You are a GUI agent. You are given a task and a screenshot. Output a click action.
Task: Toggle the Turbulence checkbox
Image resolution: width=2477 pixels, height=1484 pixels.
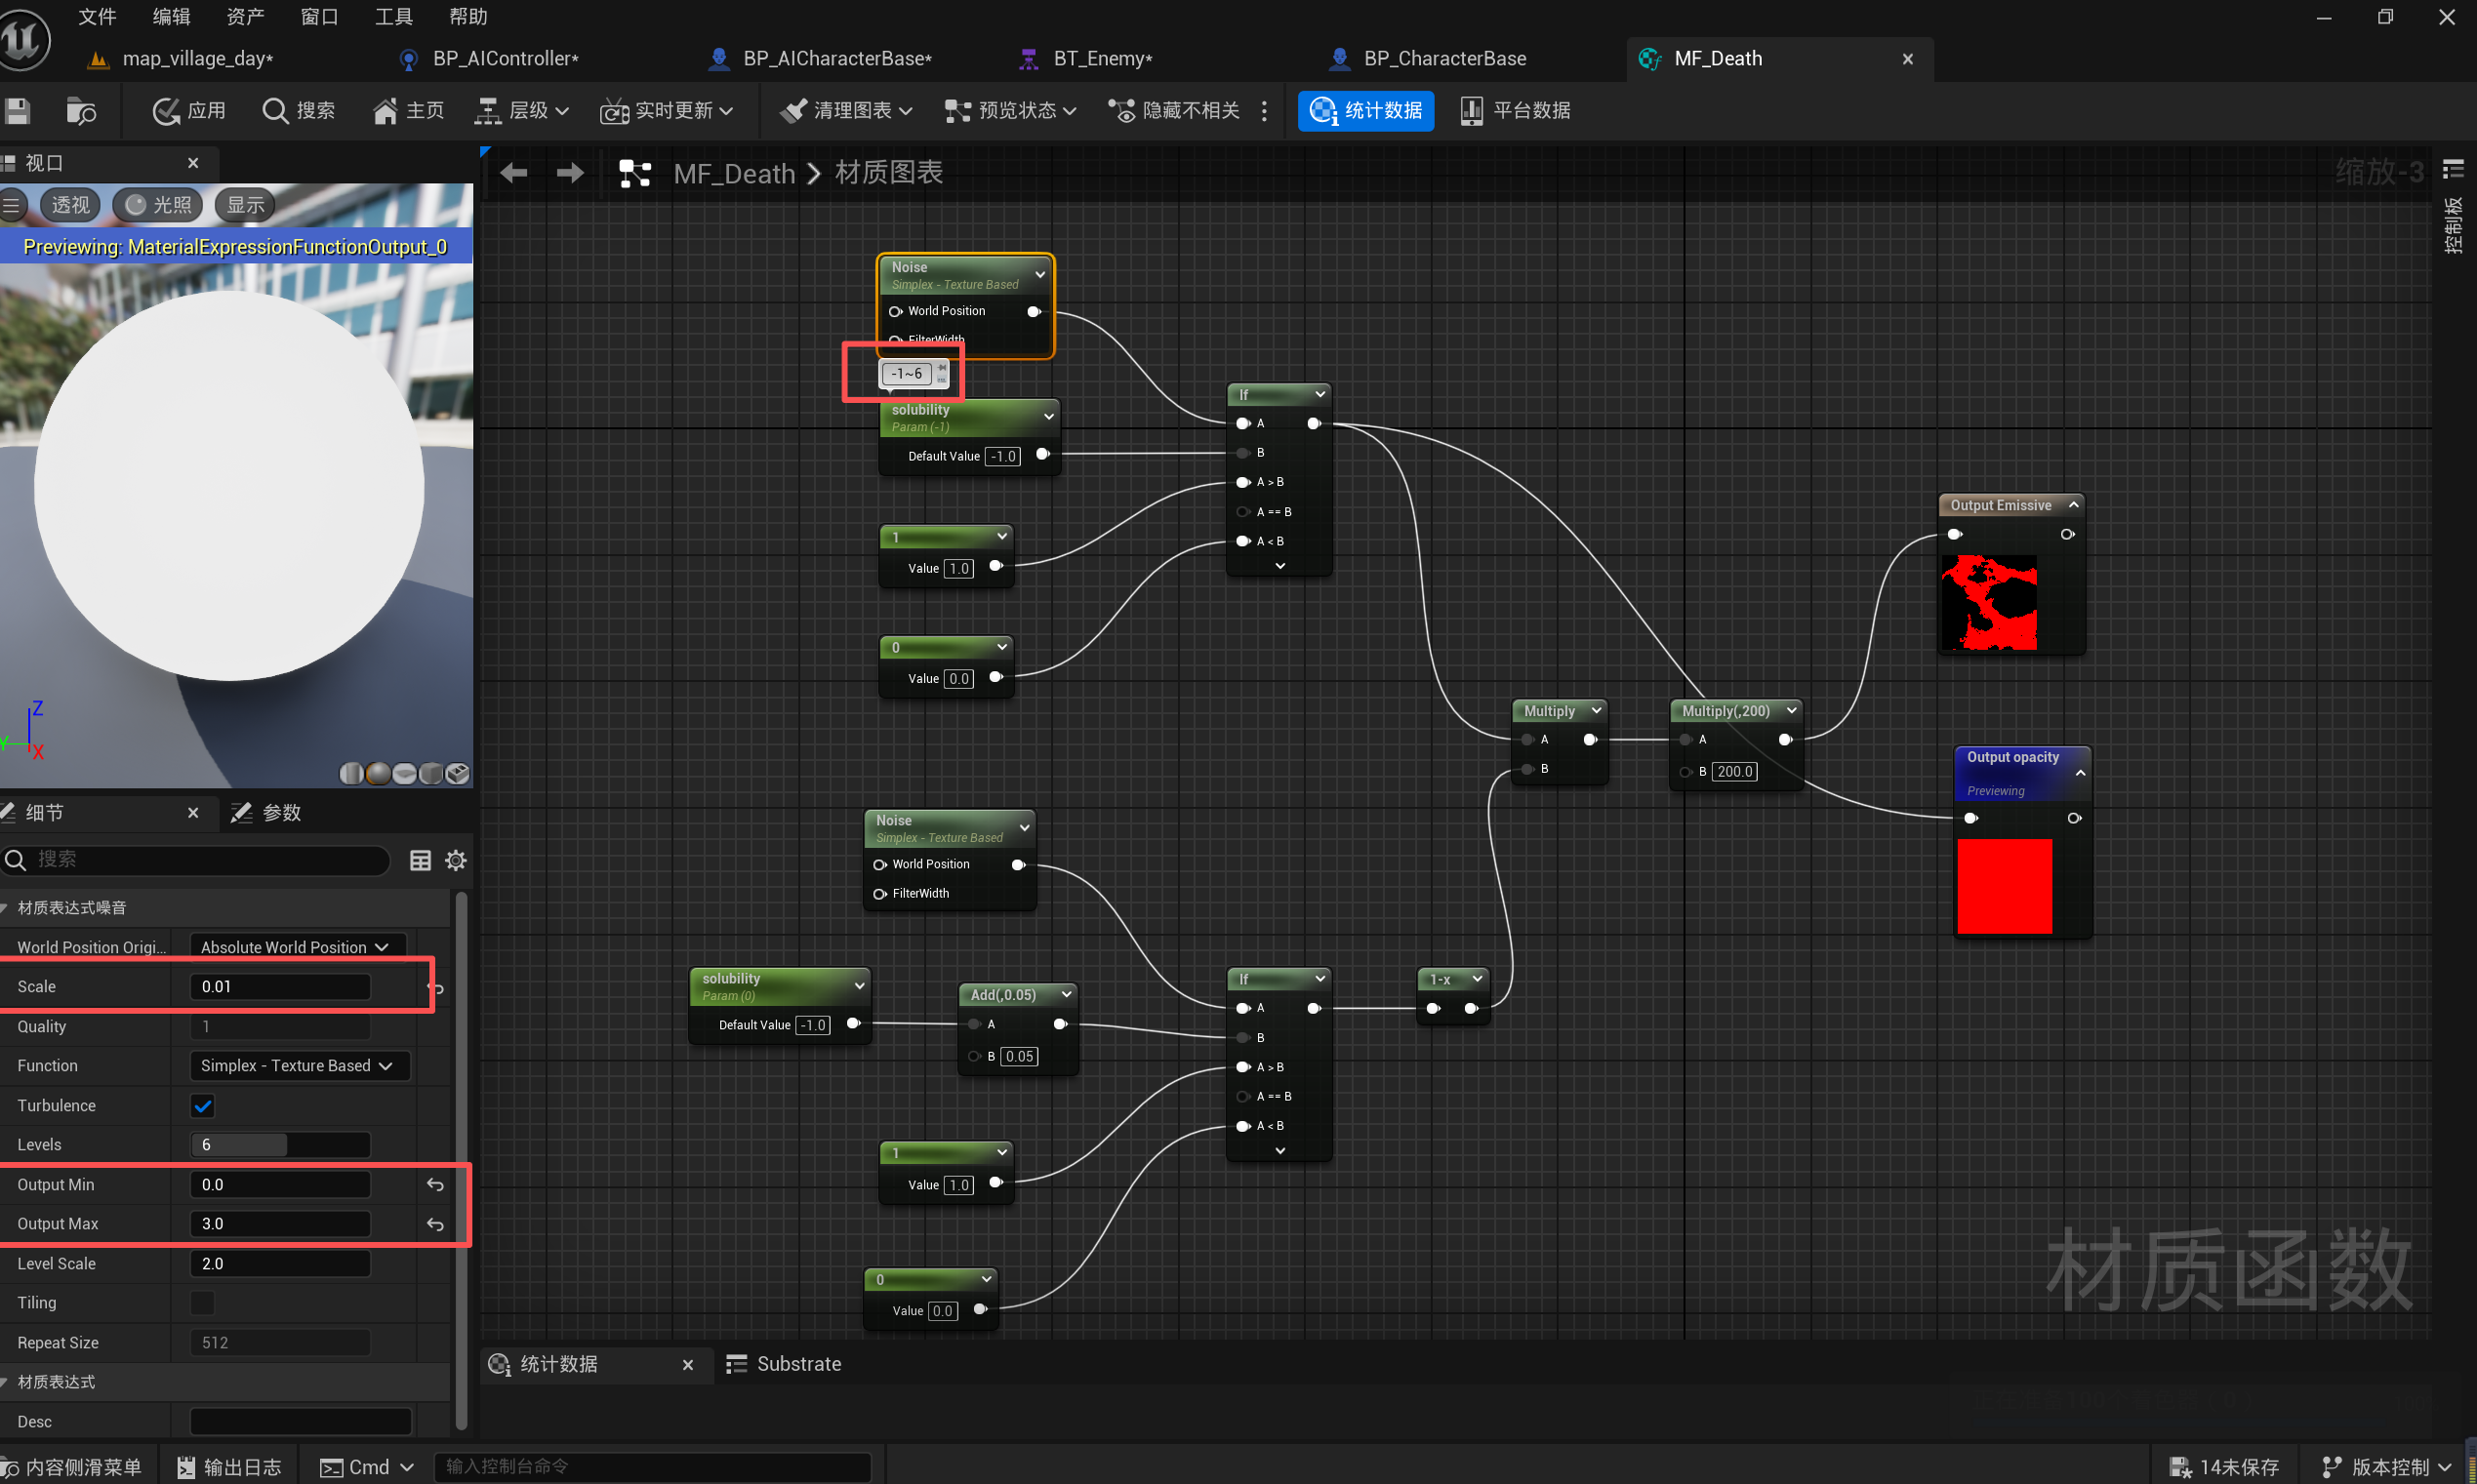pyautogui.click(x=203, y=1105)
